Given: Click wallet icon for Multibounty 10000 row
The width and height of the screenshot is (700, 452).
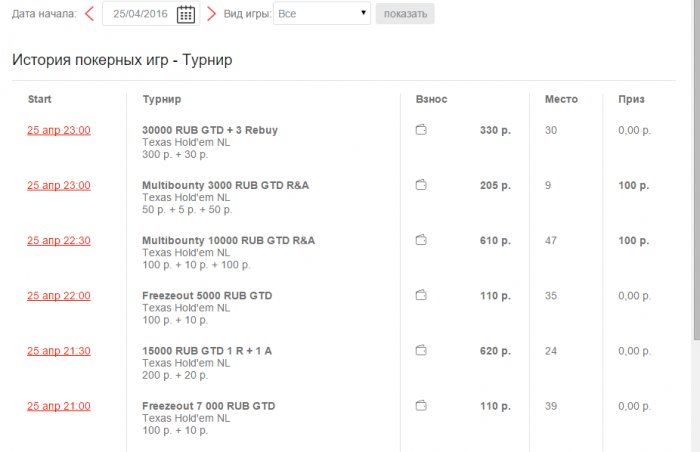Looking at the screenshot, I should 421,240.
